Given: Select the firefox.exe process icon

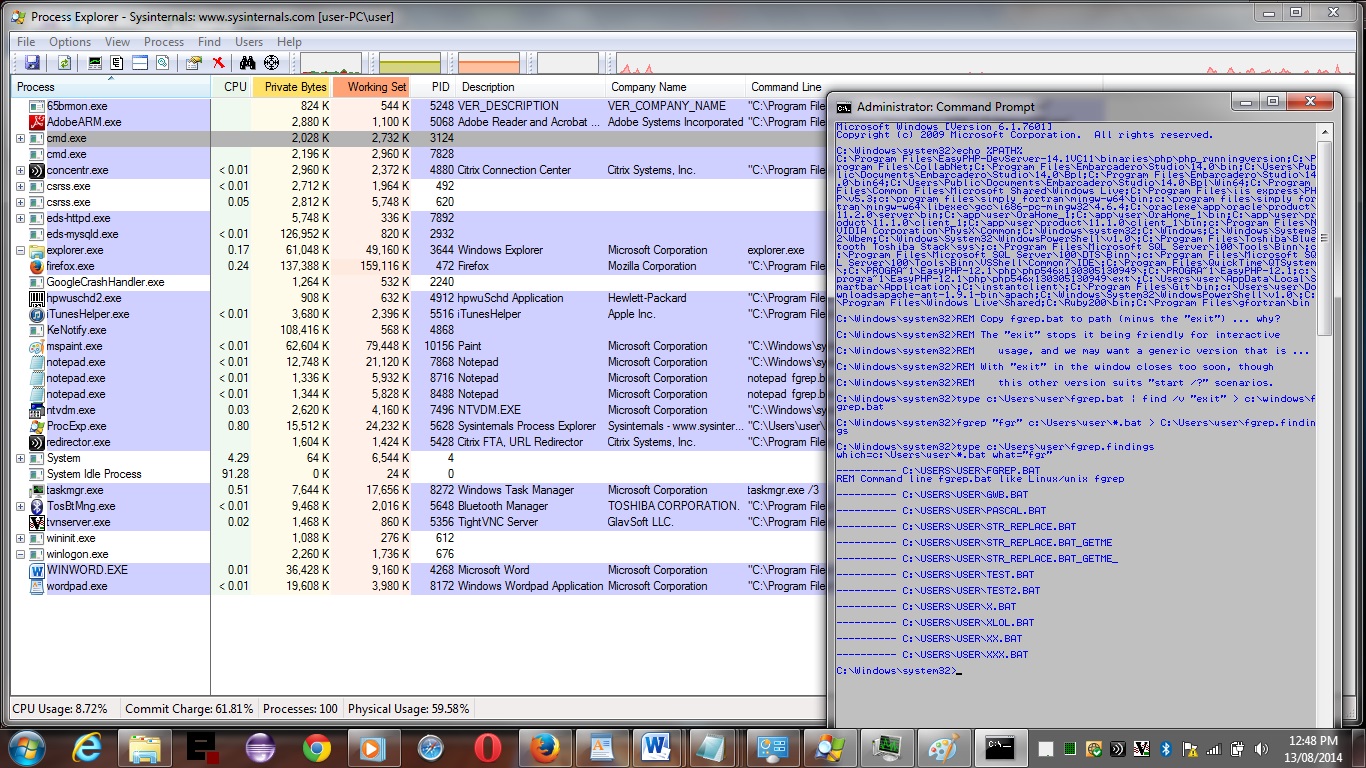Looking at the screenshot, I should (37, 266).
